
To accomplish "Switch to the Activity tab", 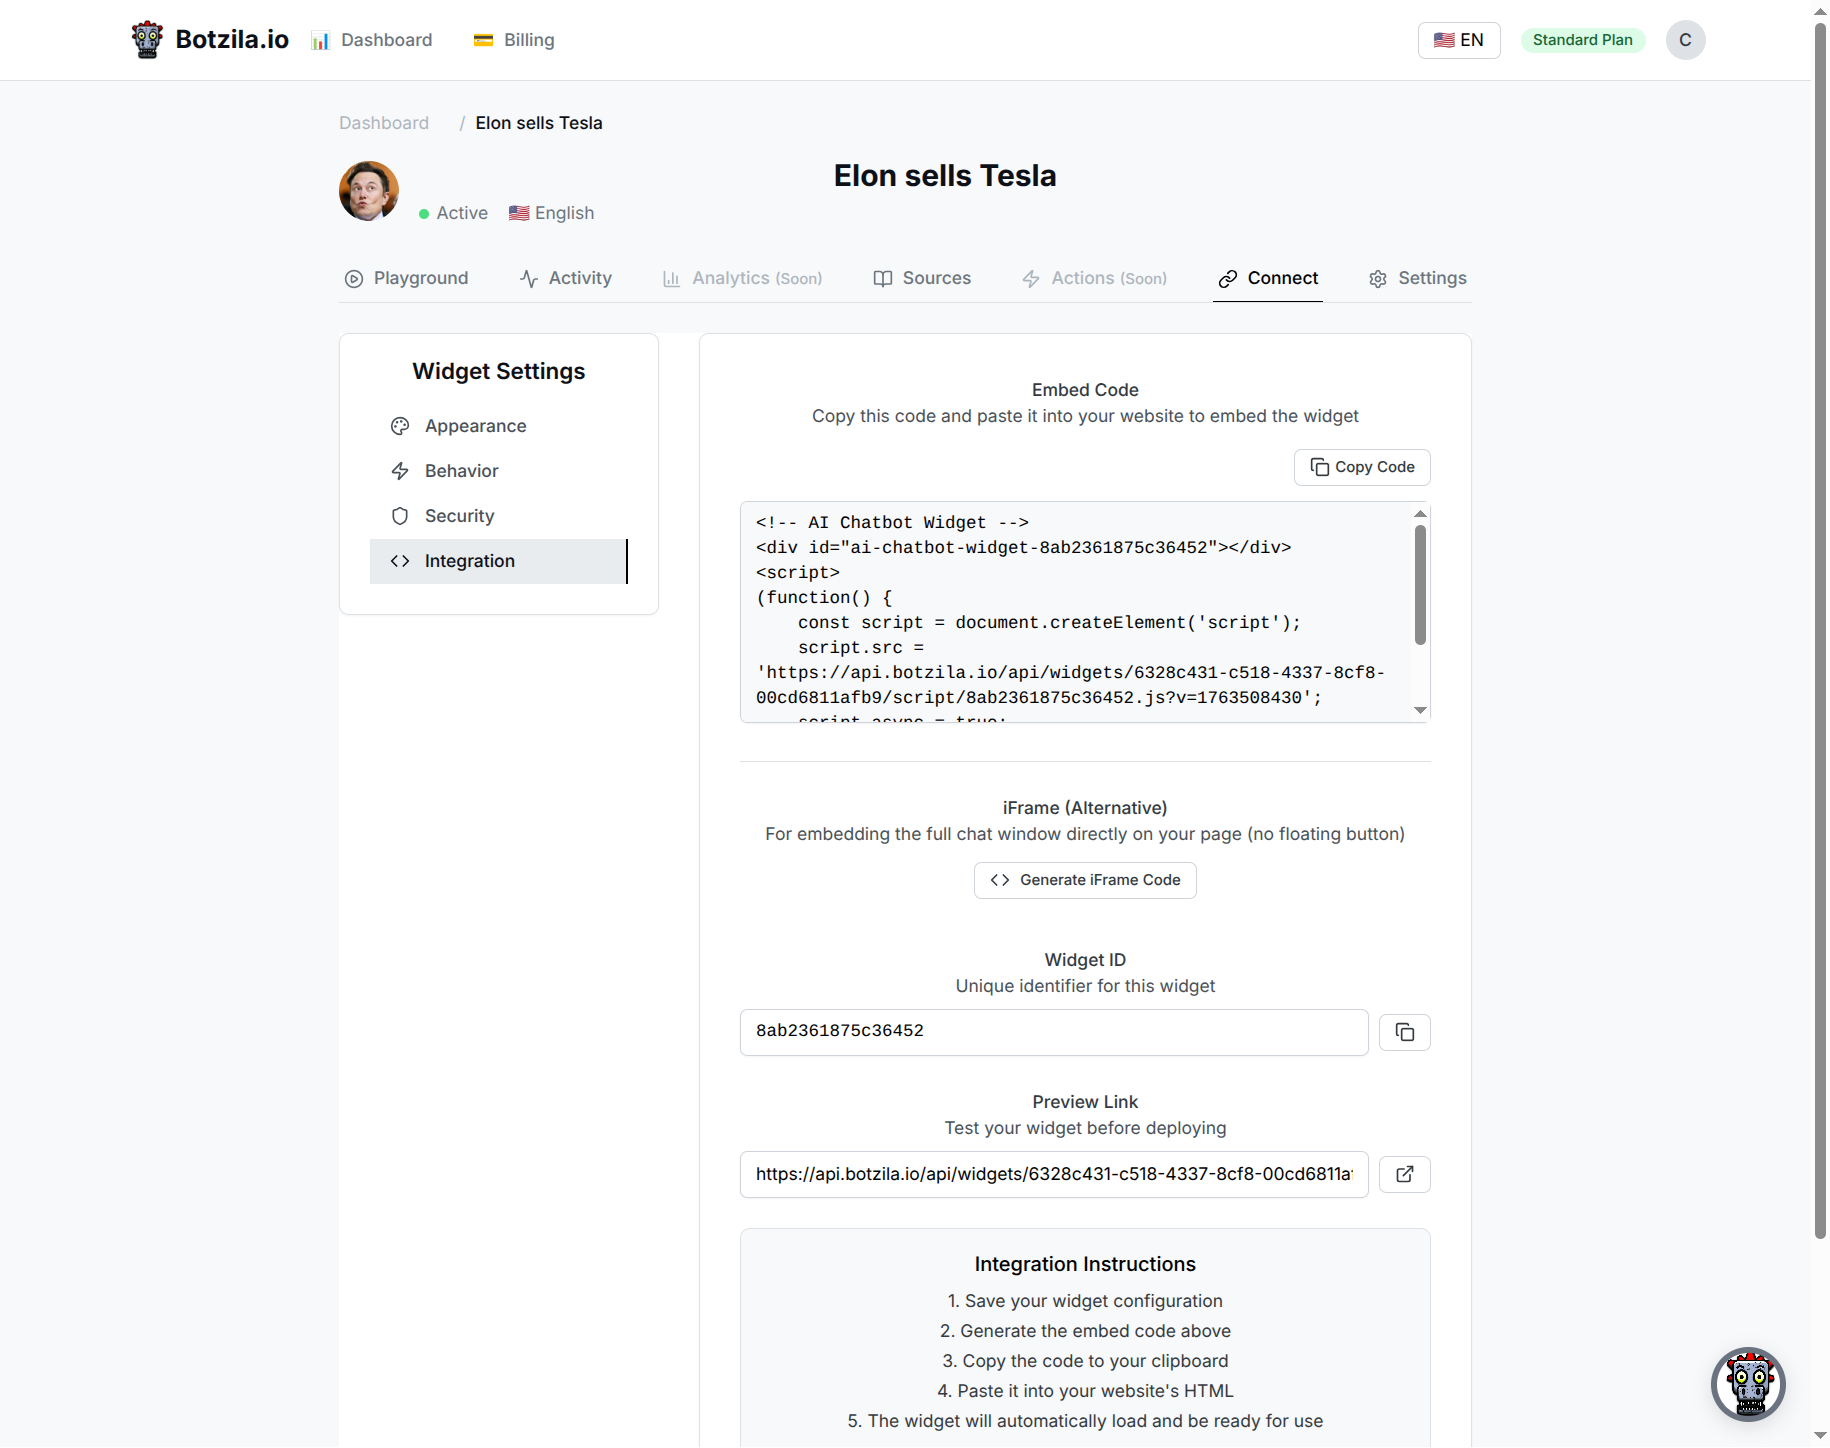I will (566, 278).
